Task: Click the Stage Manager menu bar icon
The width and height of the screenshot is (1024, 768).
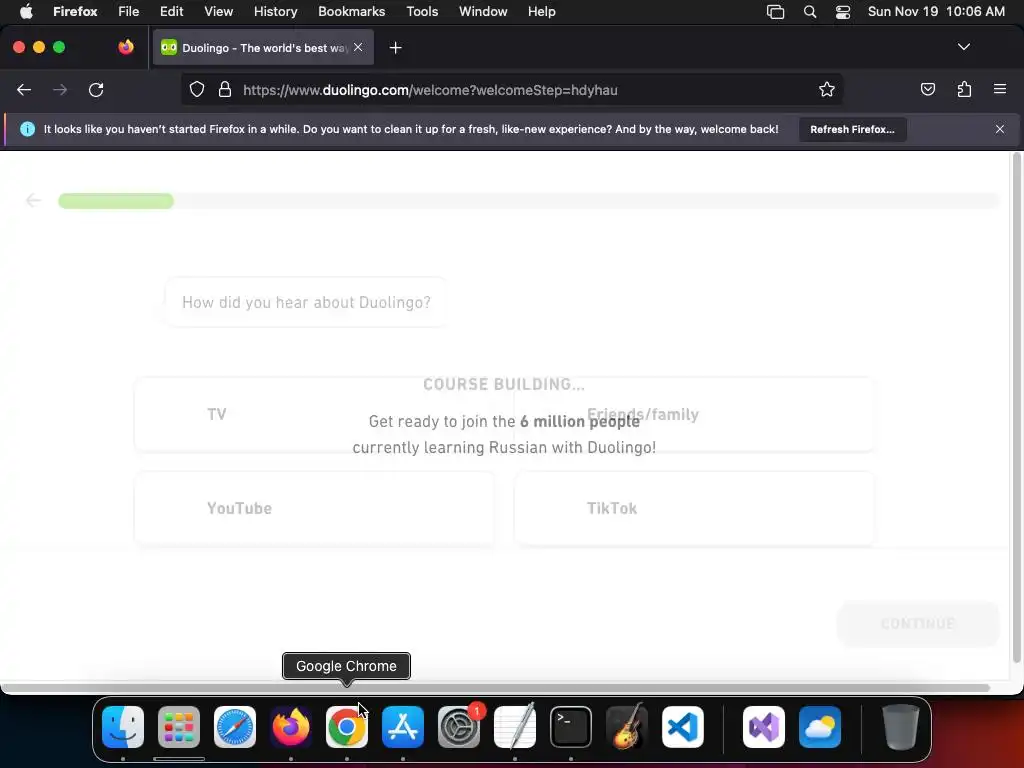Action: (x=775, y=12)
